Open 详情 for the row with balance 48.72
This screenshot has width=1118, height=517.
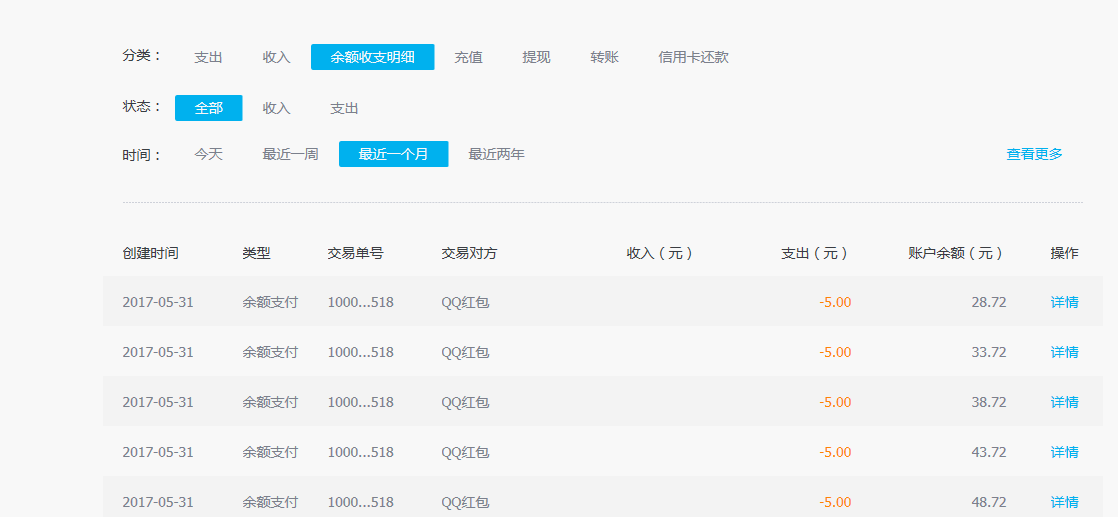1065,502
